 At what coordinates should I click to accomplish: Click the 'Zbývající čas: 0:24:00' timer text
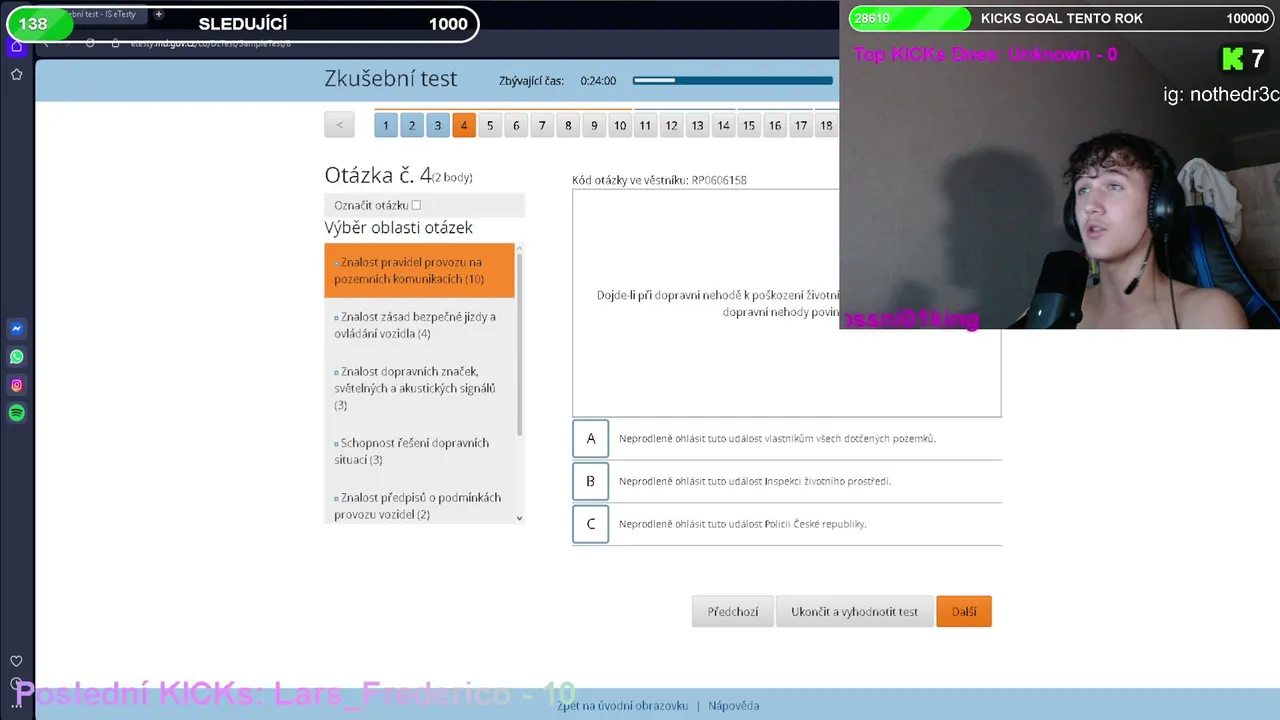(558, 81)
